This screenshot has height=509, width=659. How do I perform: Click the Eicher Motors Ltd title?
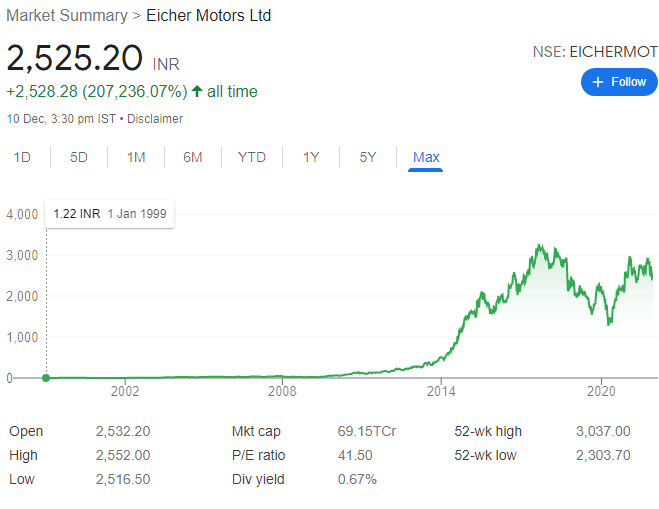[x=208, y=16]
